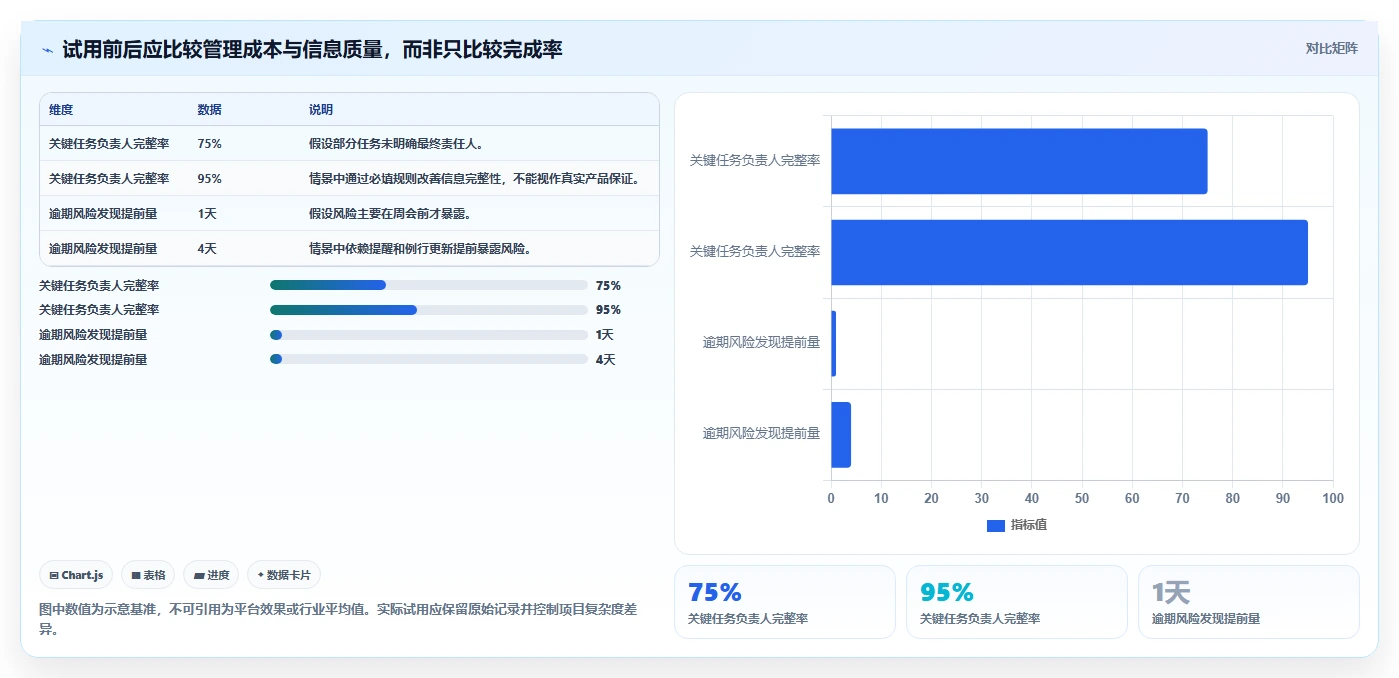Click the description 情景中依赖提醒和例行更新提前暴露风险
1399x678 pixels.
[420, 249]
